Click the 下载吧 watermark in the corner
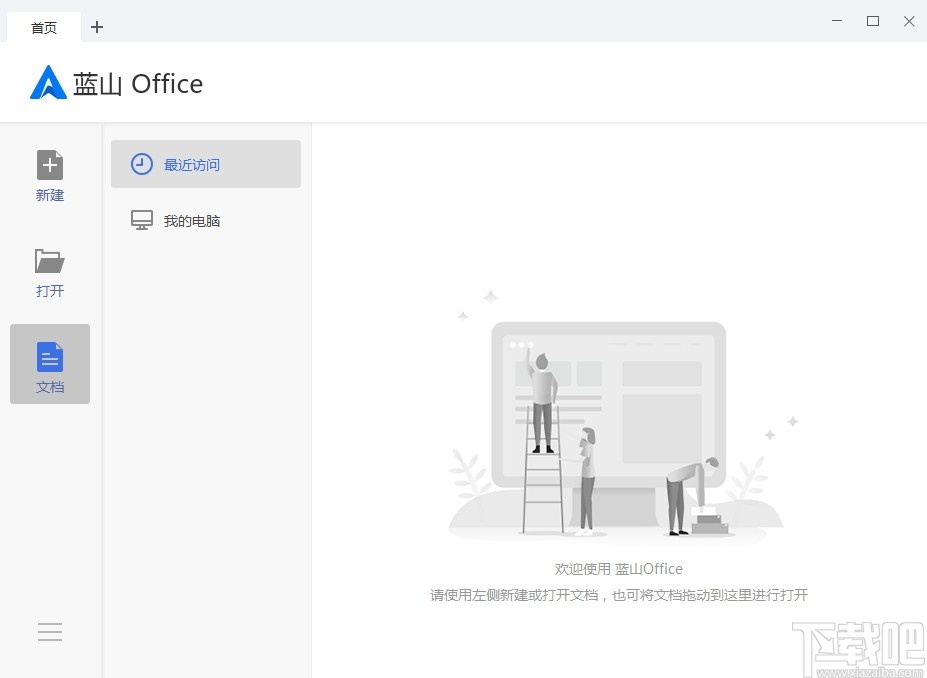This screenshot has width=927, height=678. point(855,640)
